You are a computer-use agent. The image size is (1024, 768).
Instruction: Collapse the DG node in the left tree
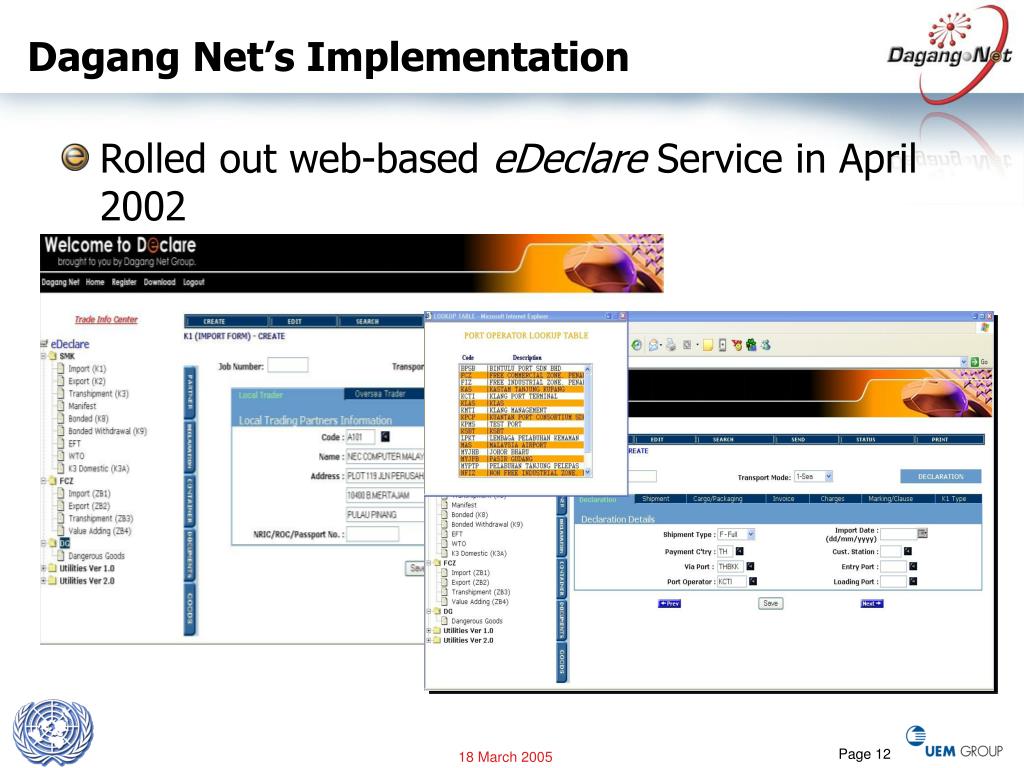coord(44,543)
